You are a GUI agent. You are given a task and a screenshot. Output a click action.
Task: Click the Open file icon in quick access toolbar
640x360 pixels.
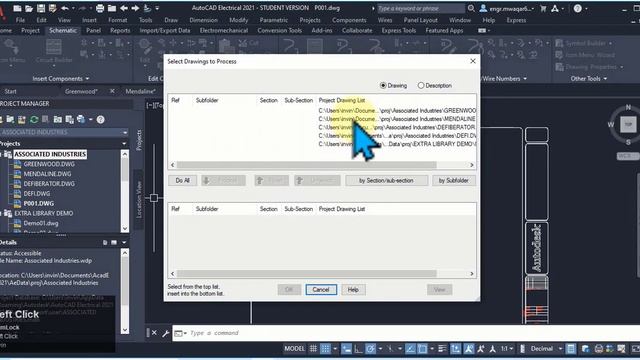pos(29,8)
